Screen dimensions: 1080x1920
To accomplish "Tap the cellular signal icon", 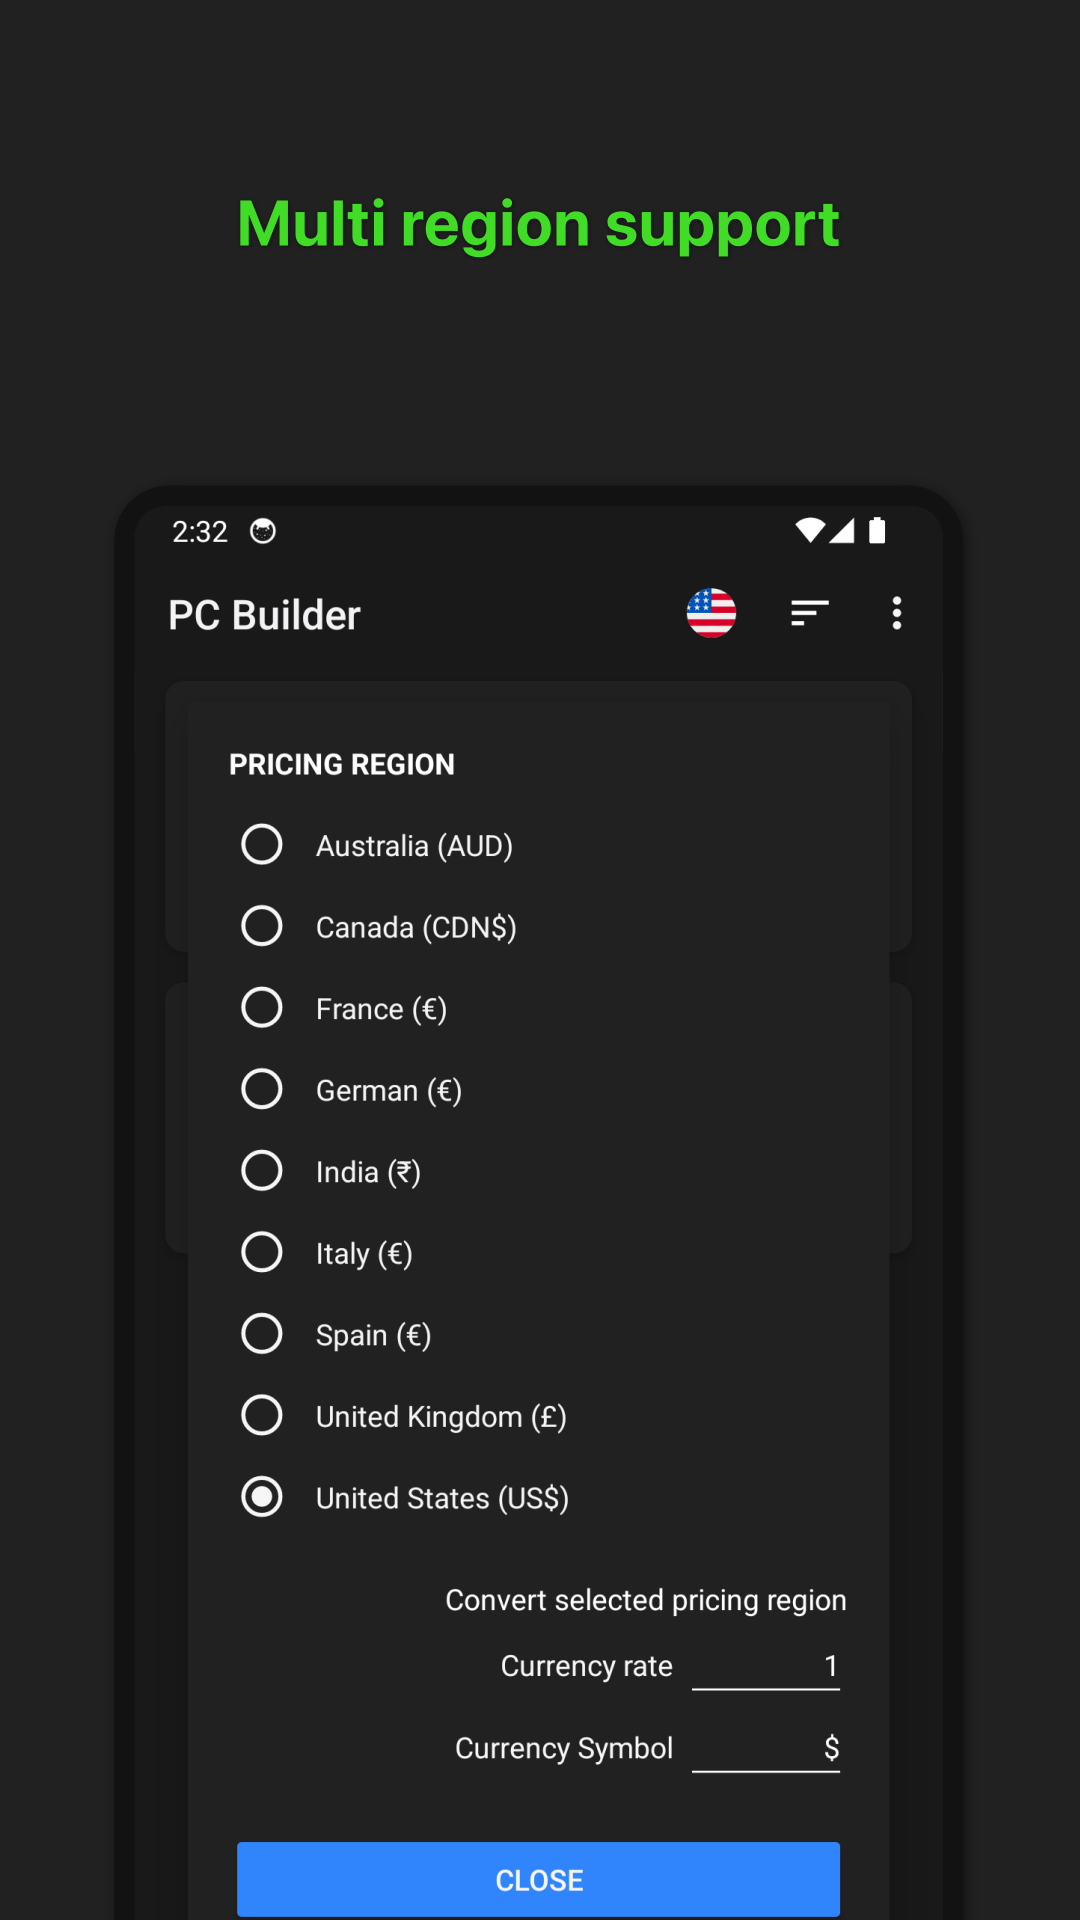I will pos(842,531).
